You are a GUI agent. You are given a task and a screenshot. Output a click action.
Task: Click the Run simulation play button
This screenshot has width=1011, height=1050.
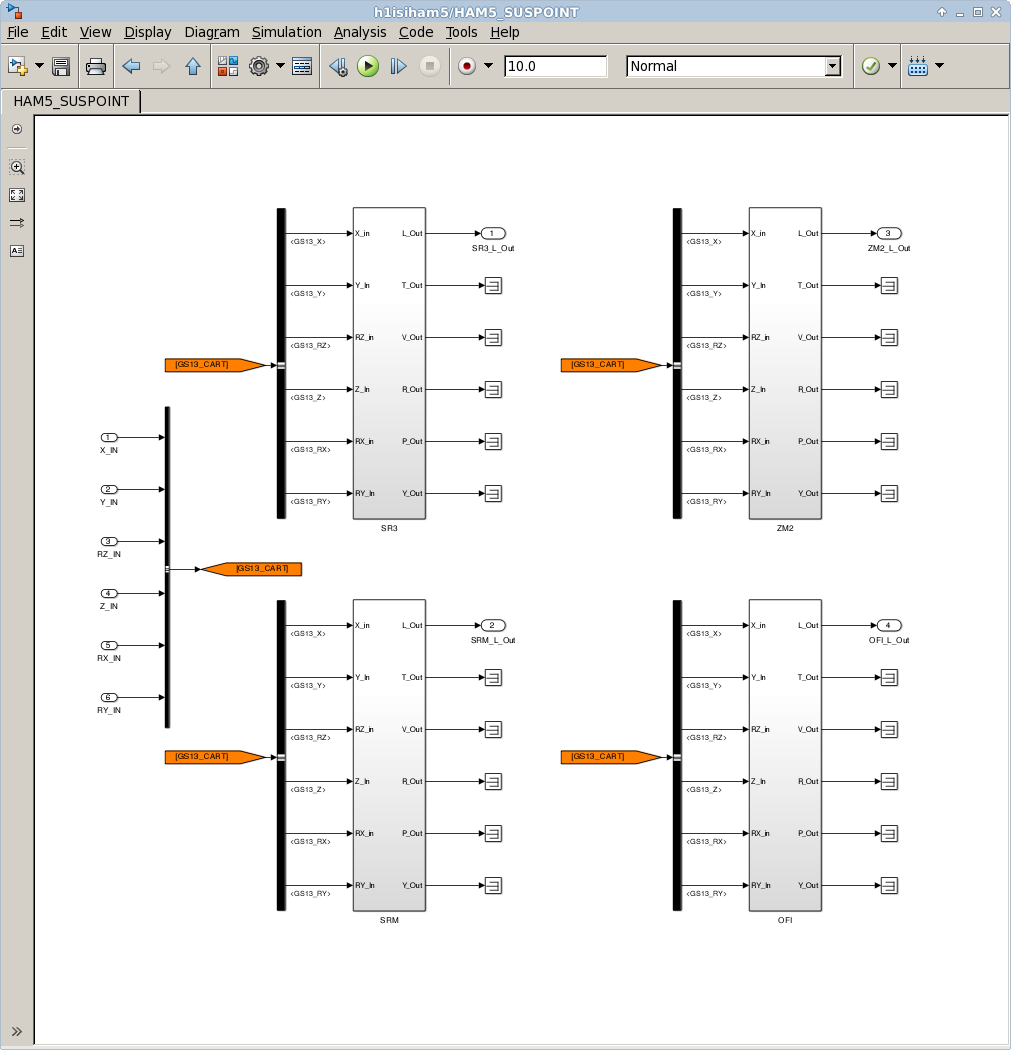coord(368,66)
